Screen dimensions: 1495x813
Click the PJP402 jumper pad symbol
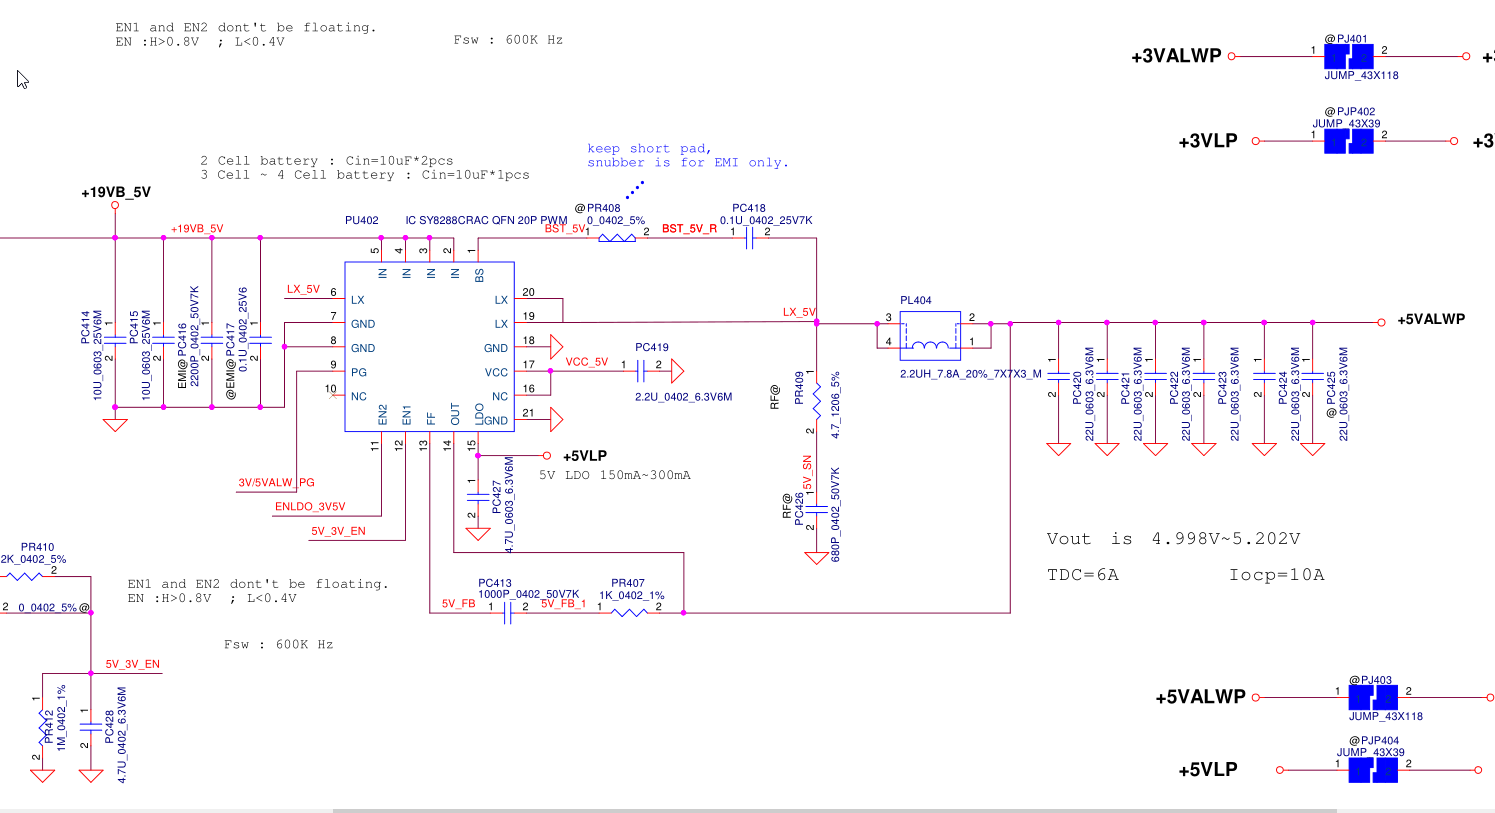pyautogui.click(x=1348, y=141)
